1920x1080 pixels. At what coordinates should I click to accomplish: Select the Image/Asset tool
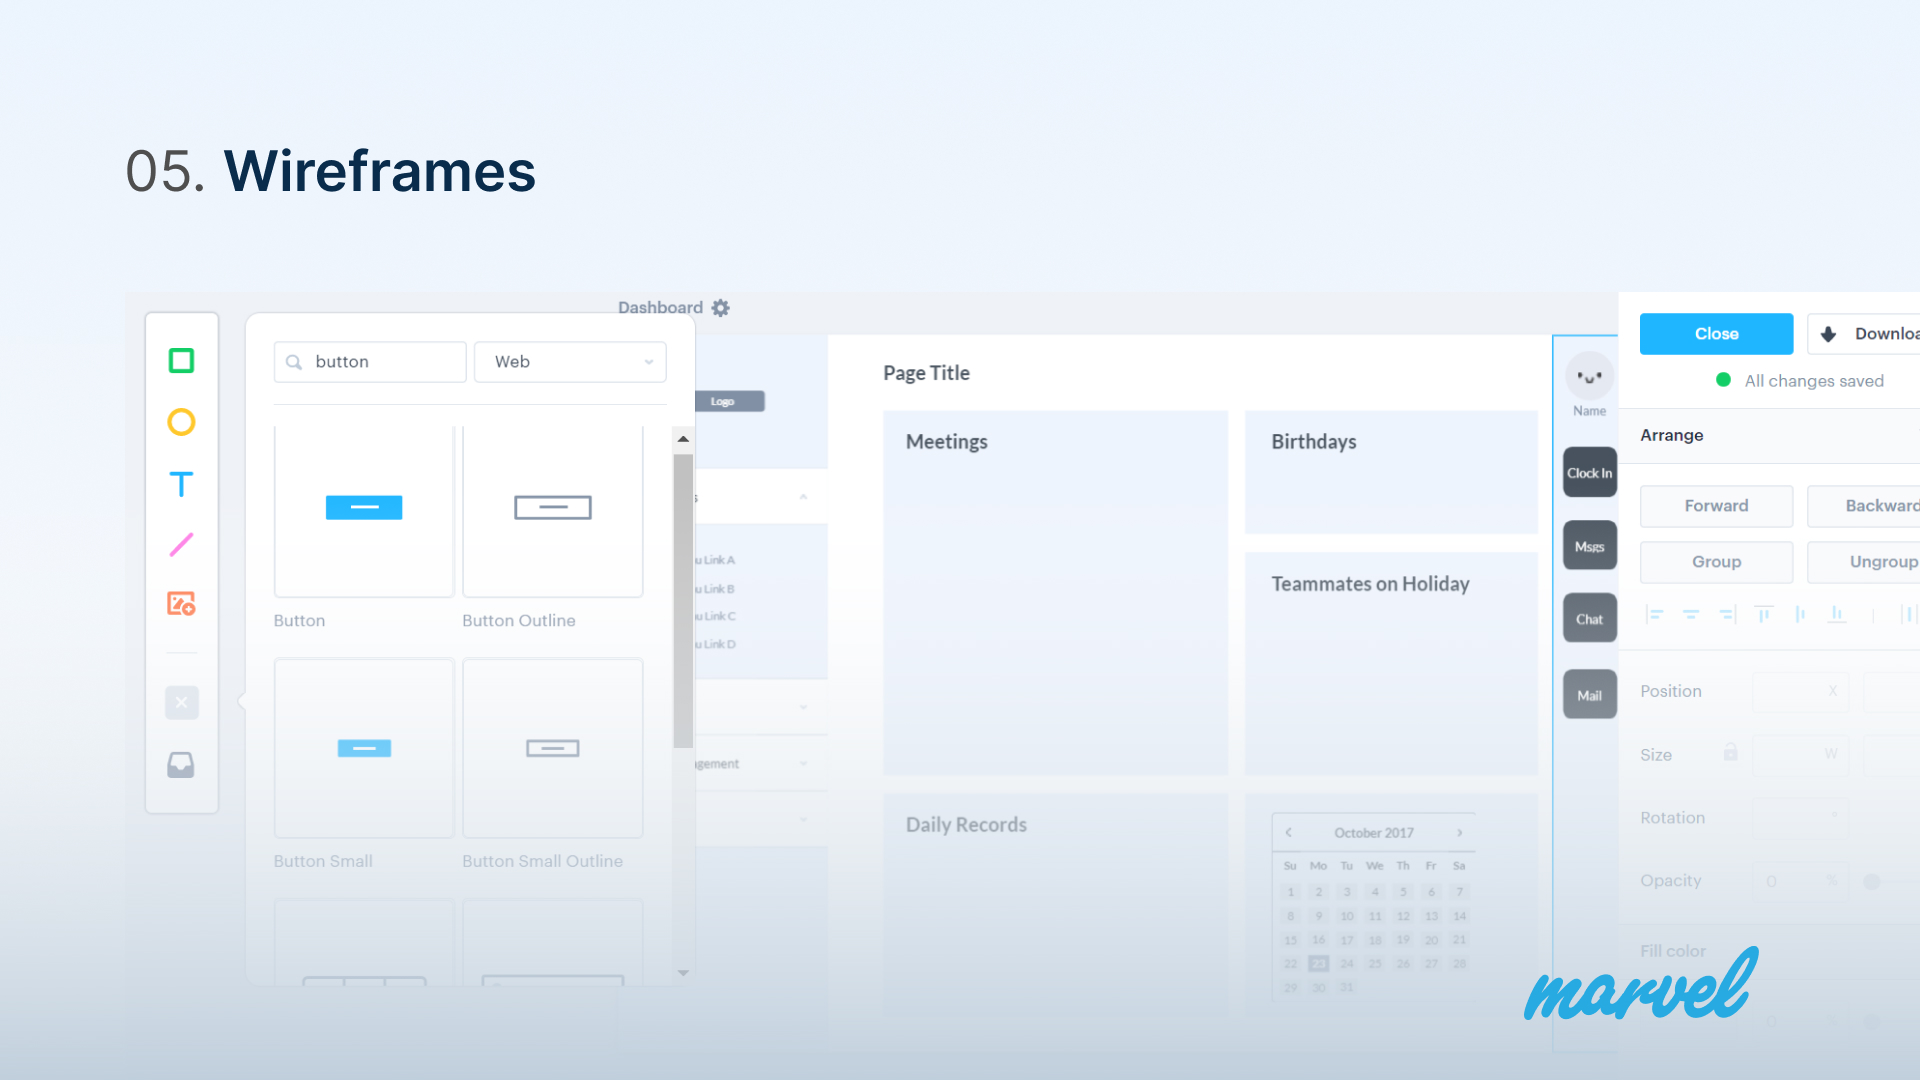tap(182, 604)
